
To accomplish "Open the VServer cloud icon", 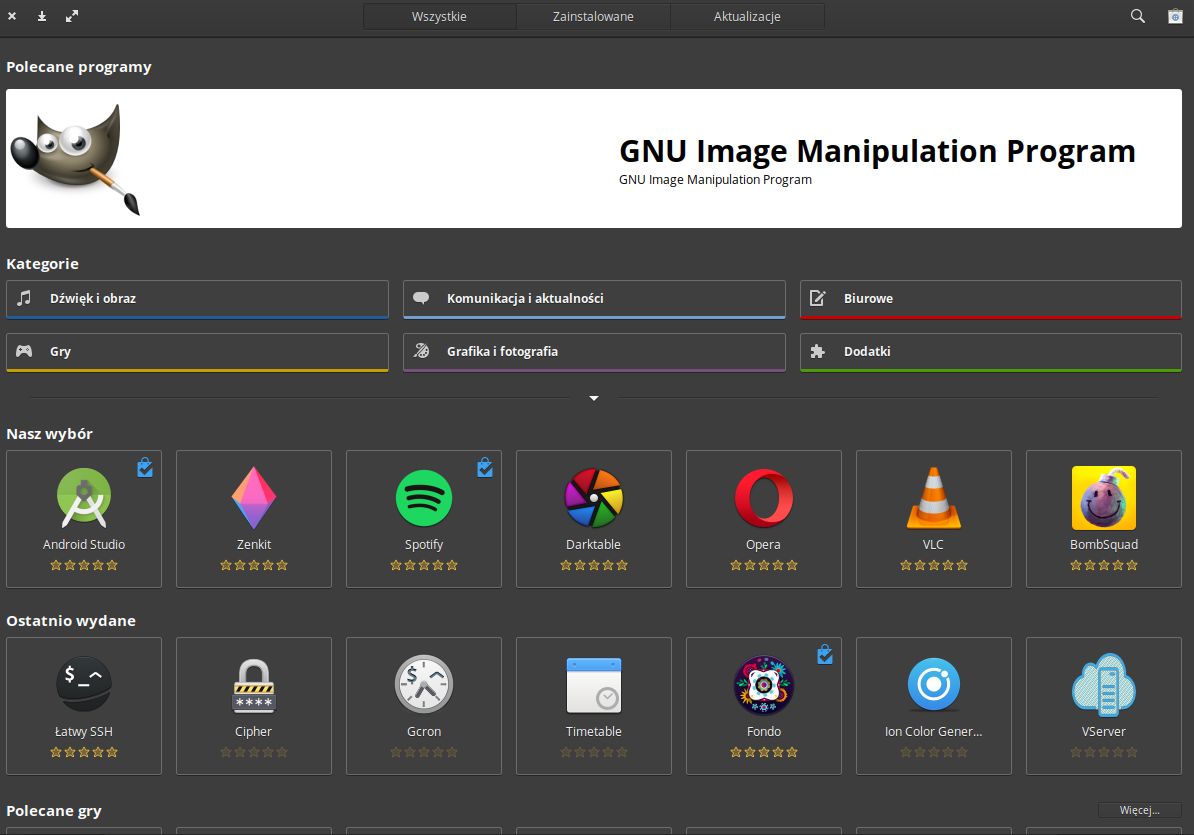I will 1103,685.
